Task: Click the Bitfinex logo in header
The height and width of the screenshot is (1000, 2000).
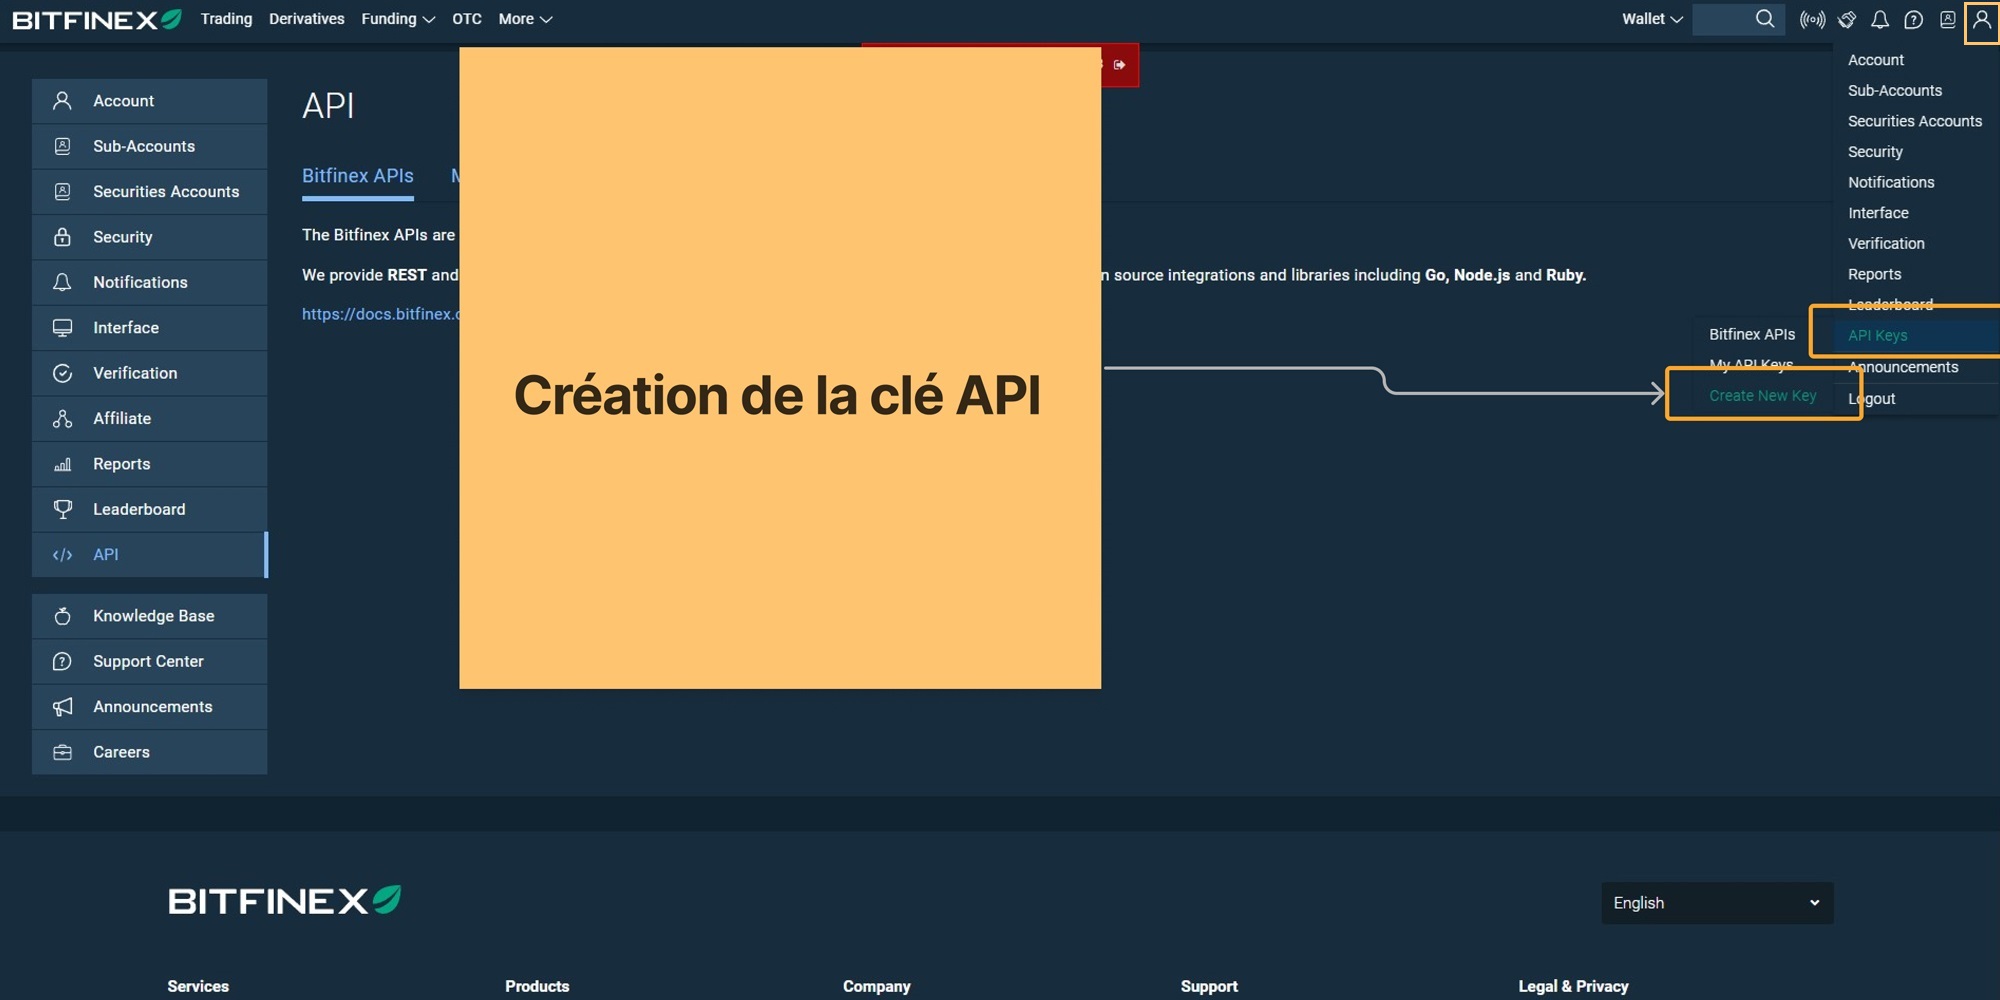Action: (x=96, y=19)
